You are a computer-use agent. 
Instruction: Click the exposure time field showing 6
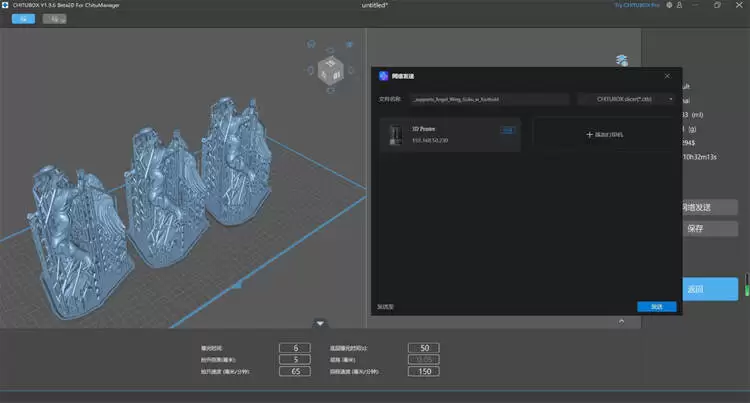tap(294, 347)
